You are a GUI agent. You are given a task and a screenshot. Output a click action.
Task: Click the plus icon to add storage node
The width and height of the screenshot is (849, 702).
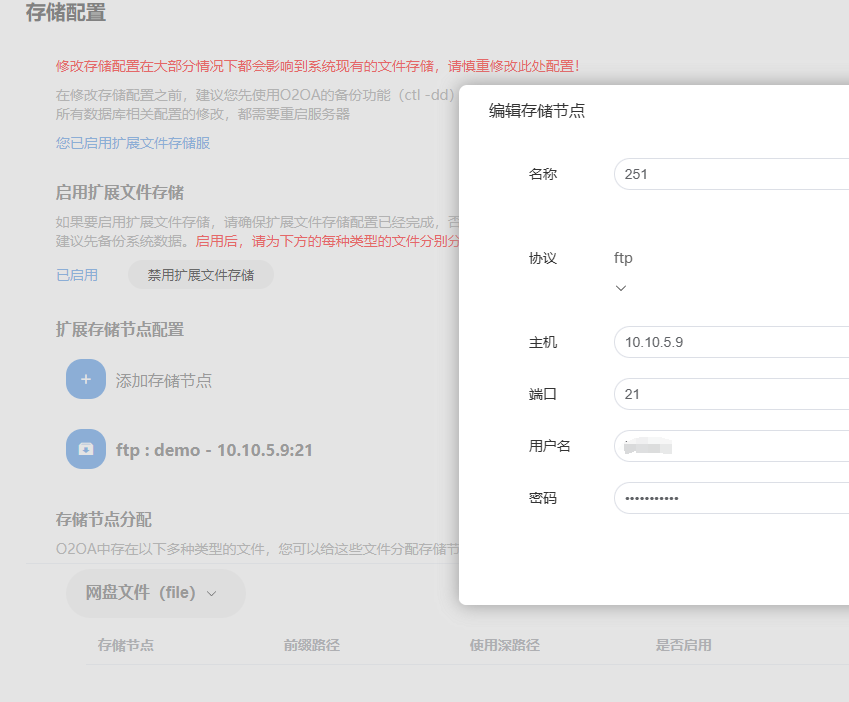85,380
